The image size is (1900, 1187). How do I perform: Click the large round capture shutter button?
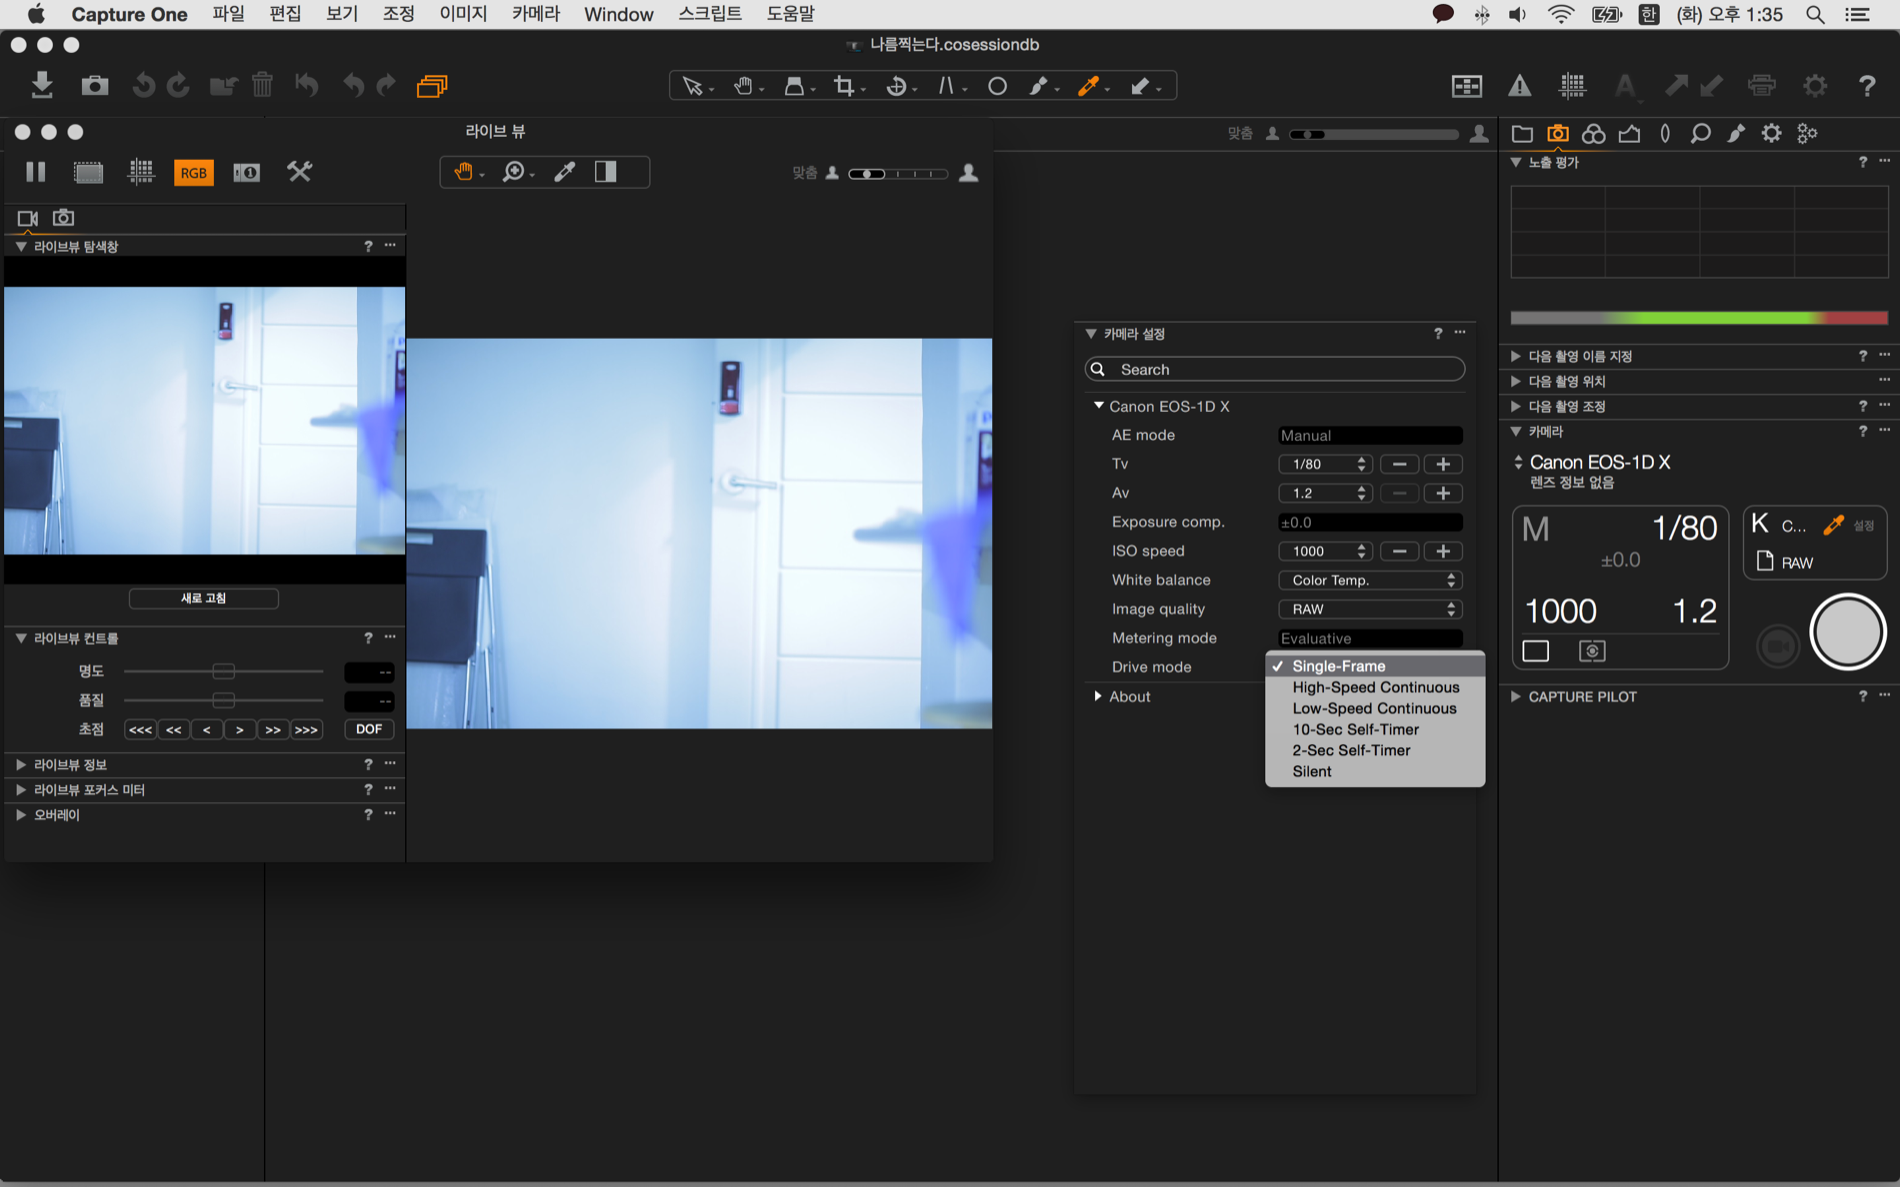click(1847, 632)
